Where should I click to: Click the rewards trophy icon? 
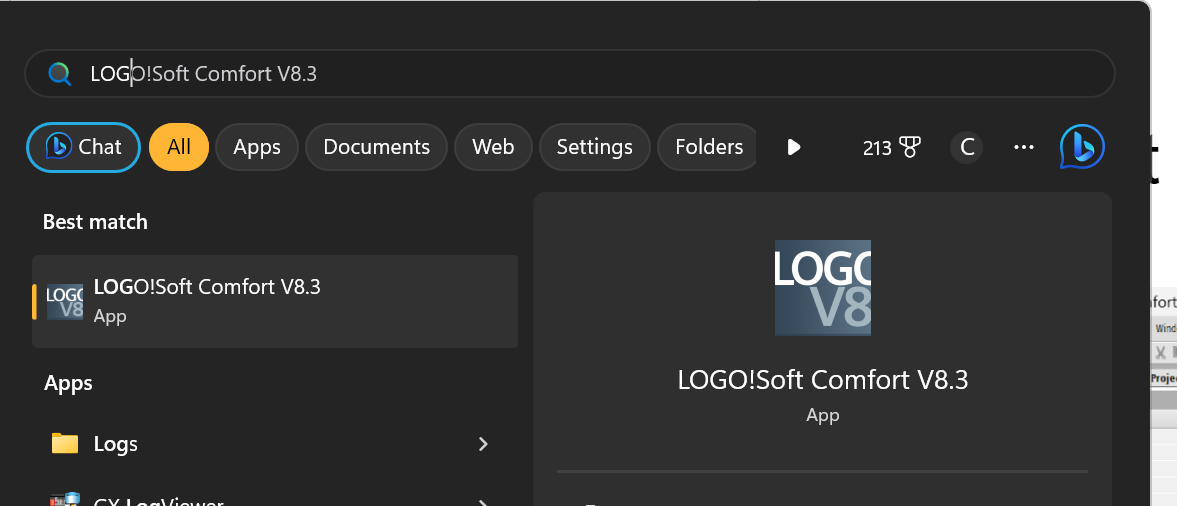pyautogui.click(x=910, y=148)
